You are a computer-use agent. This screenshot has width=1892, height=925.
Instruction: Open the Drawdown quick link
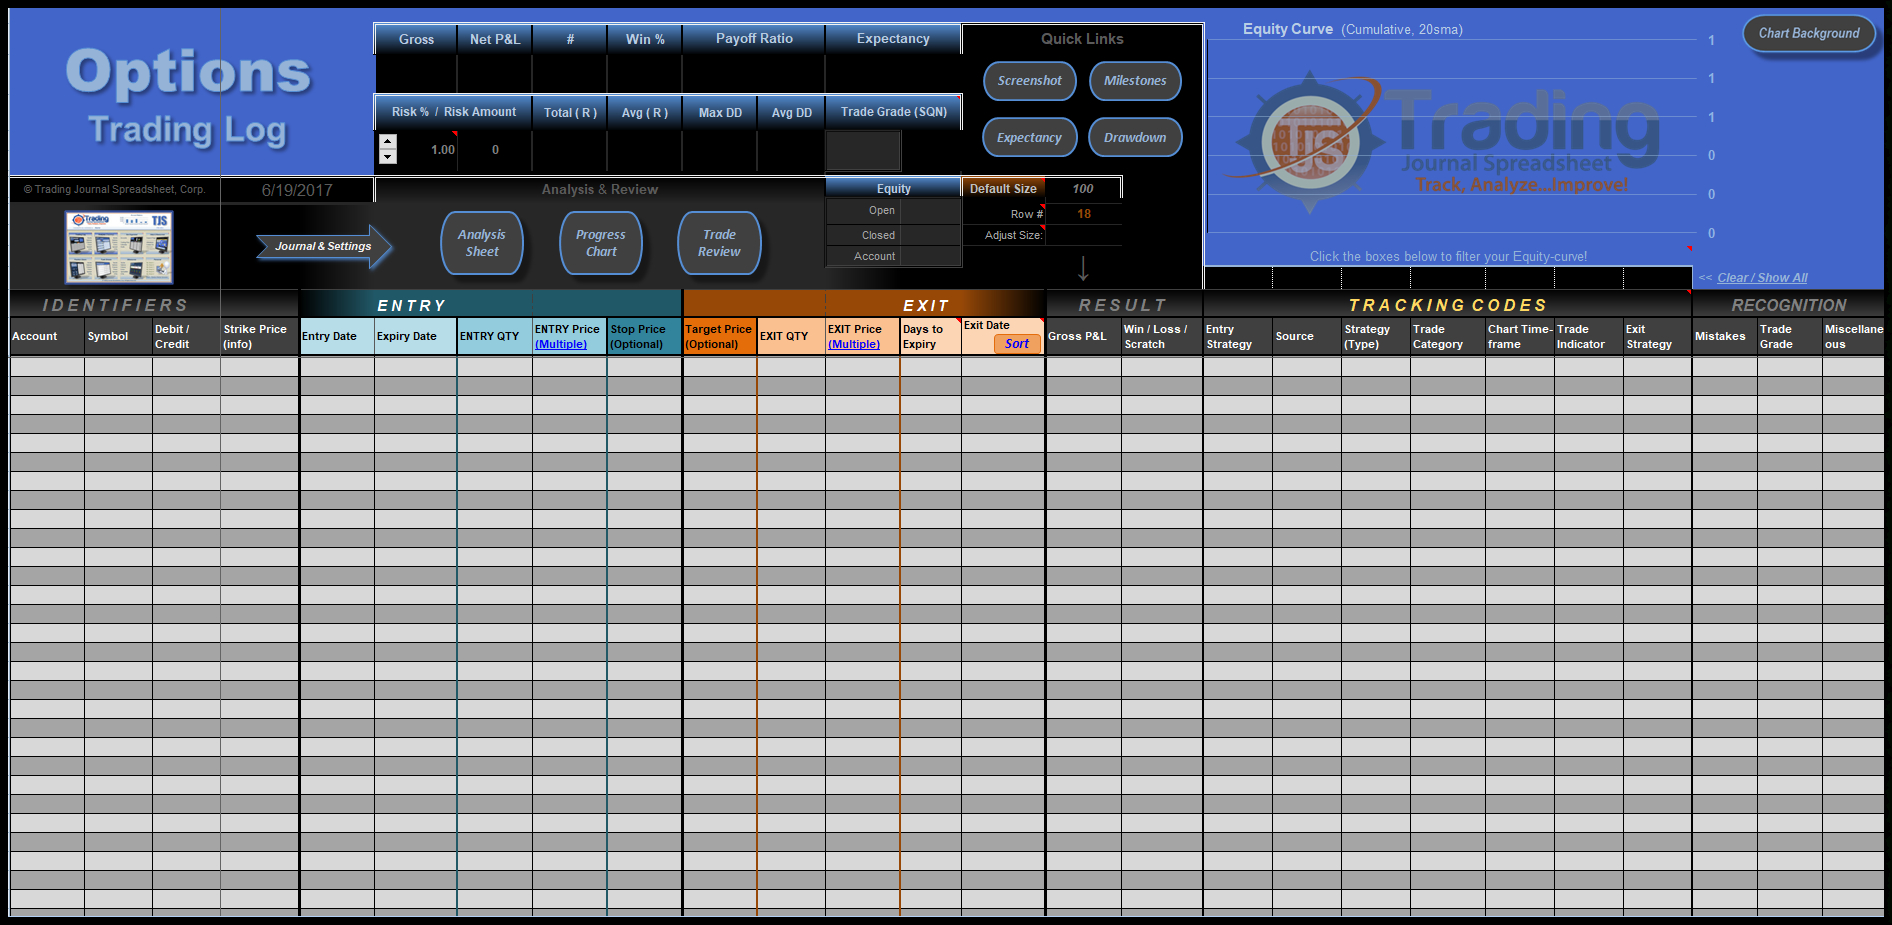1135,138
